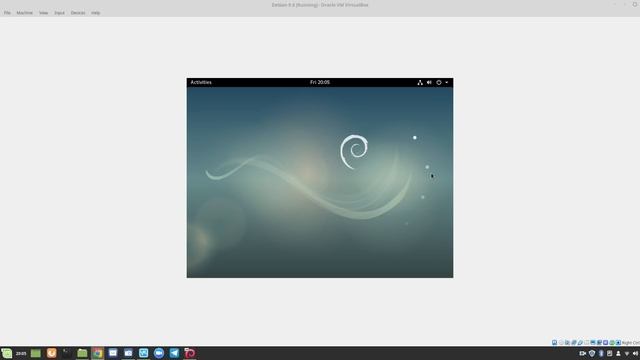Click the user account tray icon
640x360 pixels.
pos(618,353)
